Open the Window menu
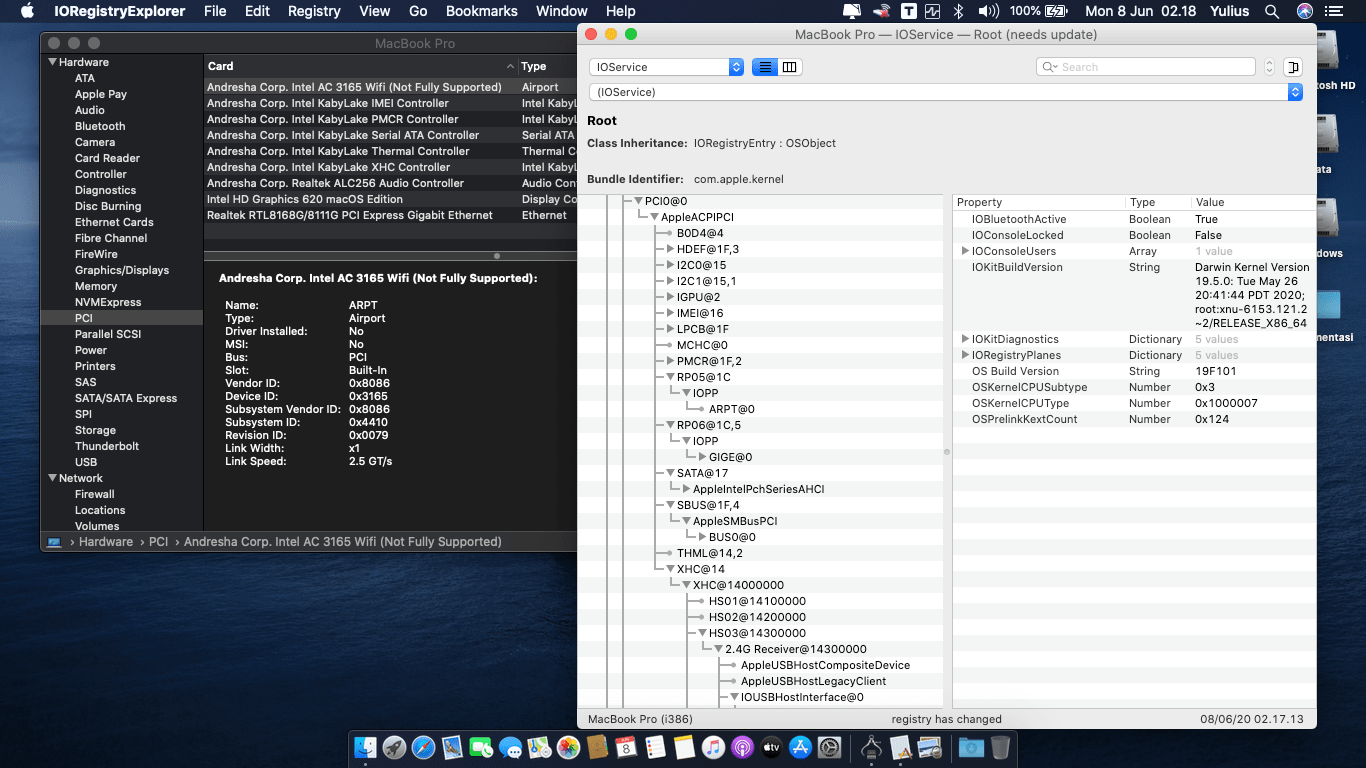 click(562, 11)
